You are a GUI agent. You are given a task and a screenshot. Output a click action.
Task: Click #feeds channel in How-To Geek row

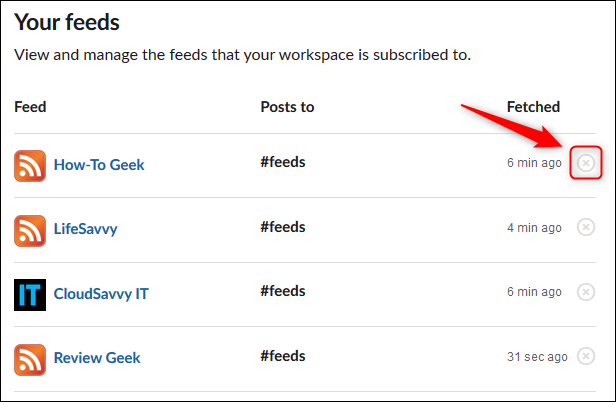pos(283,162)
